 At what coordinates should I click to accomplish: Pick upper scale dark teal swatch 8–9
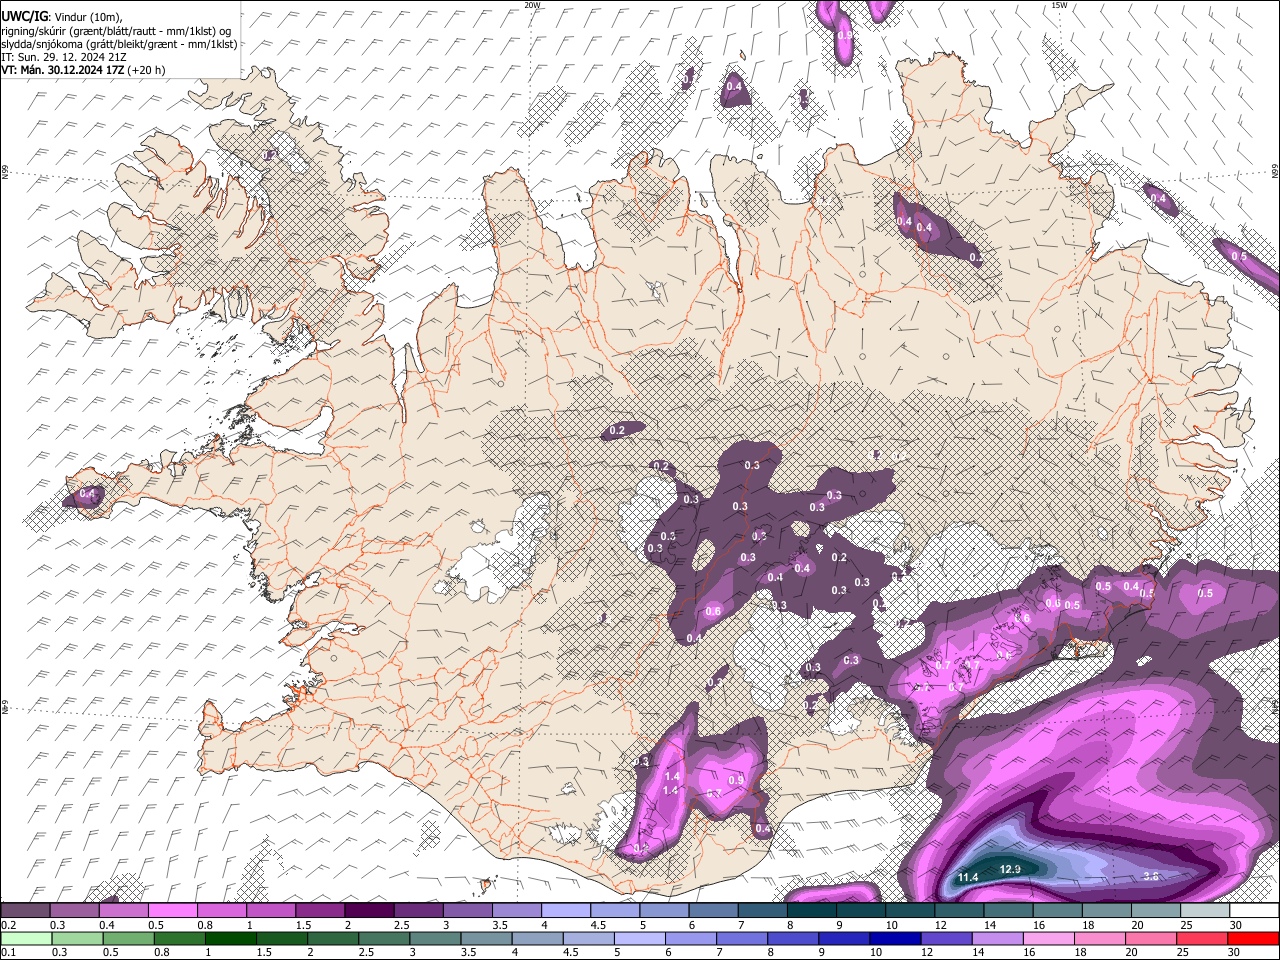click(x=811, y=911)
